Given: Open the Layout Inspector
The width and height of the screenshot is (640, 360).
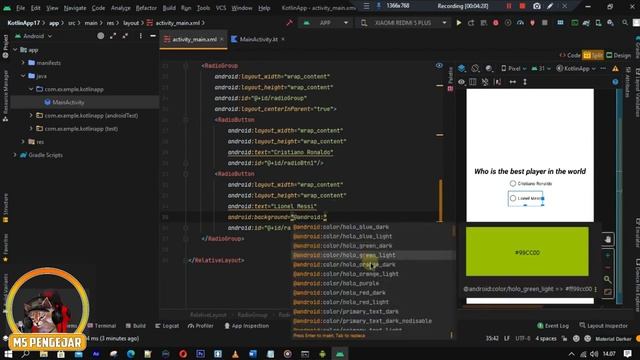Looking at the screenshot, I should click(604, 326).
